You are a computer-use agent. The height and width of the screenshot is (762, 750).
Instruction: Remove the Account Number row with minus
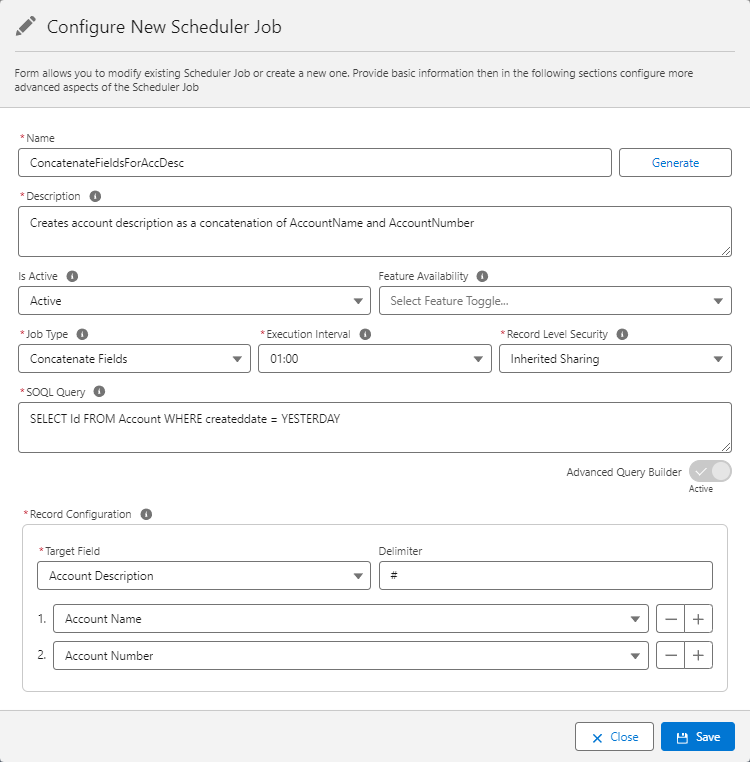tap(670, 656)
